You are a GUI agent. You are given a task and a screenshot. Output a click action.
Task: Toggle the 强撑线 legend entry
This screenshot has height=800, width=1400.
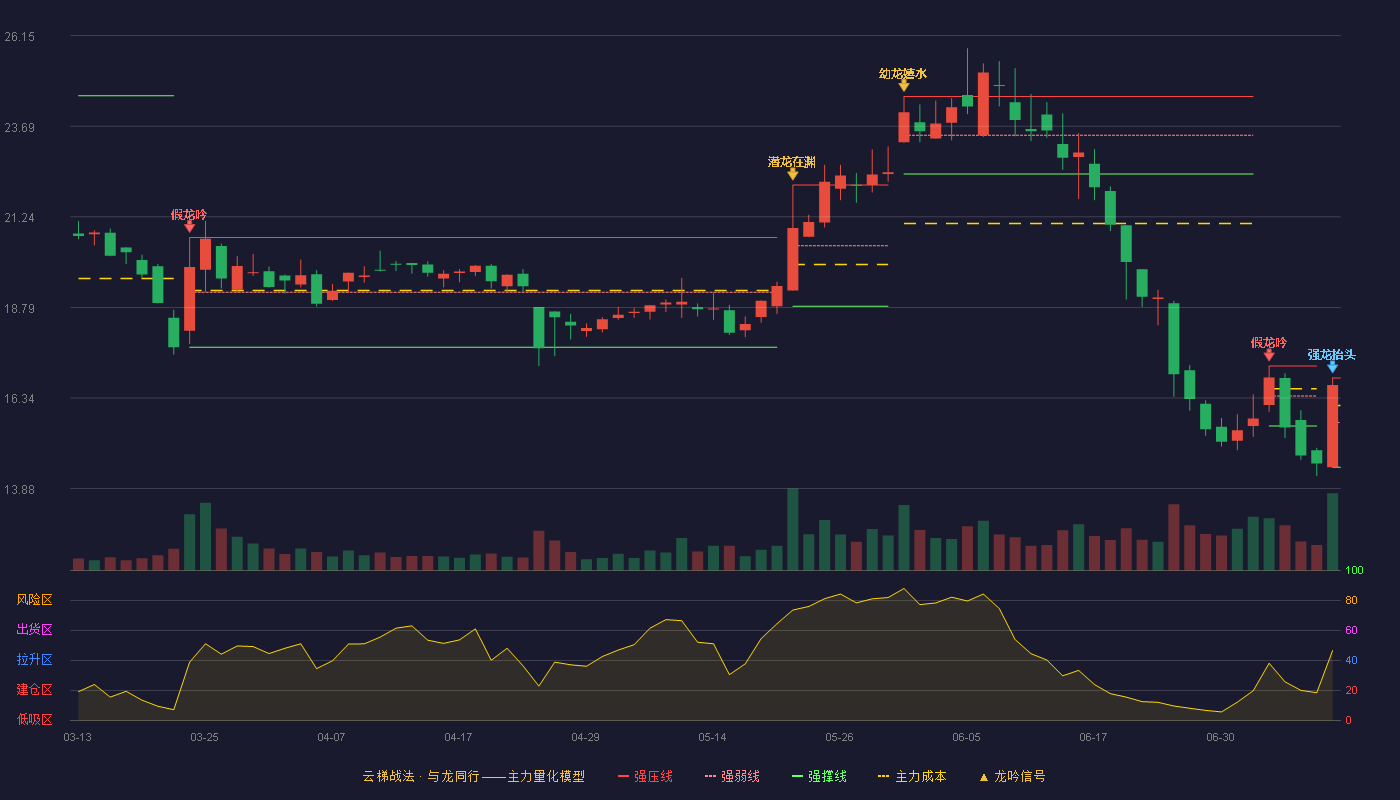click(x=819, y=776)
